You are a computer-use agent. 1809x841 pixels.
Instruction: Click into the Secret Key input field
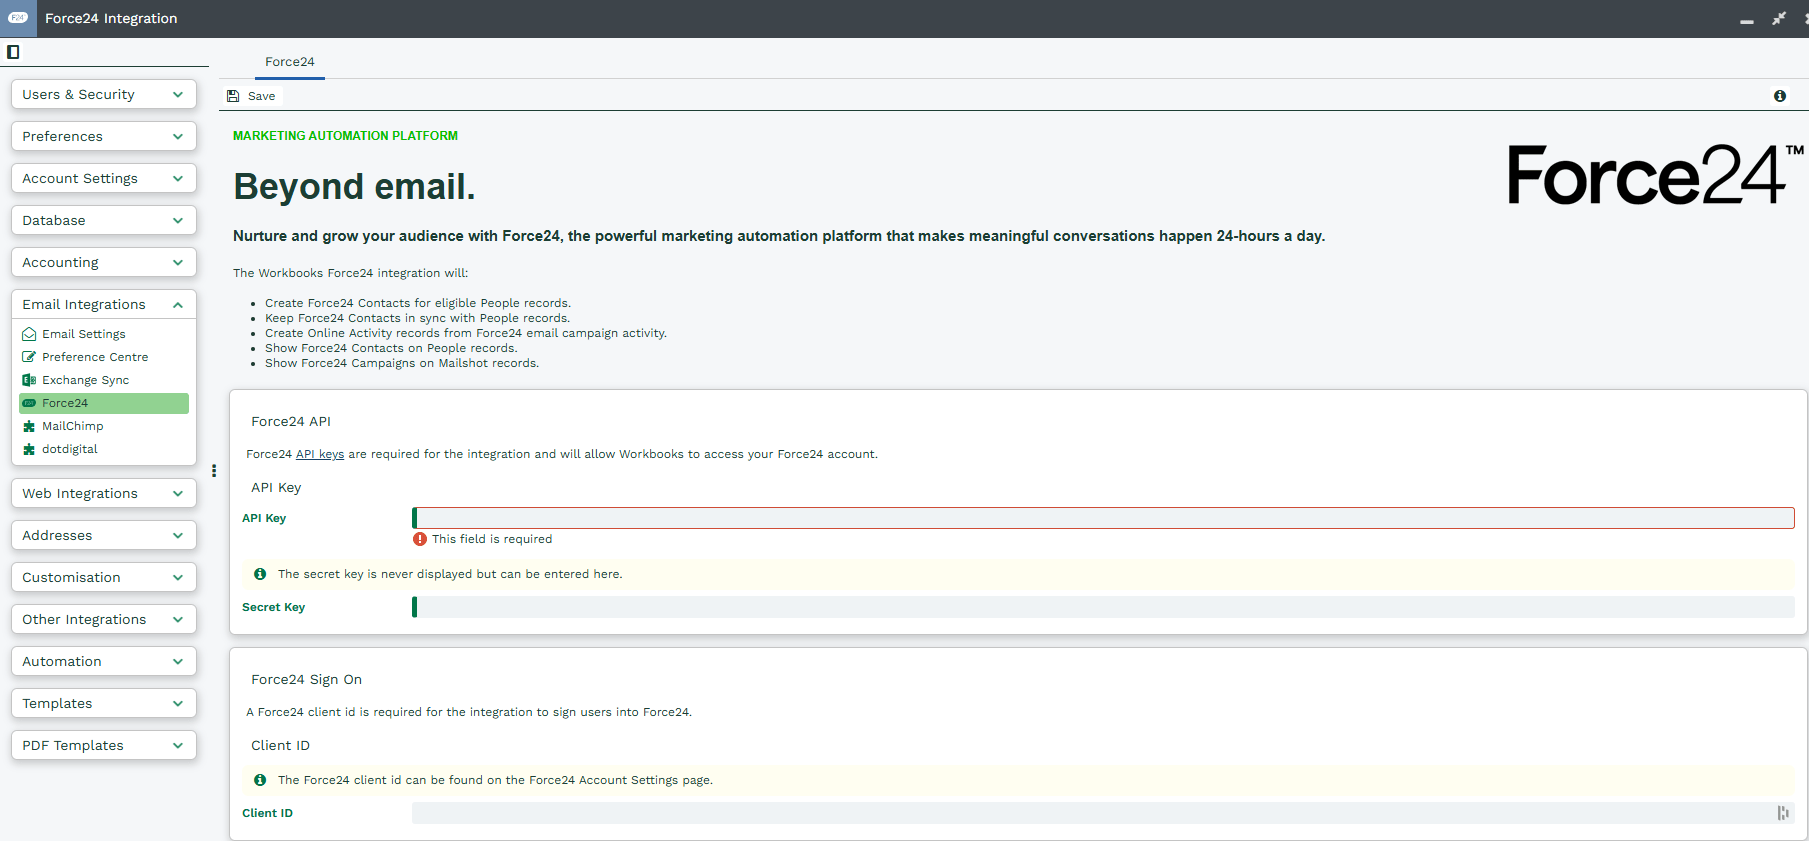click(x=1103, y=607)
